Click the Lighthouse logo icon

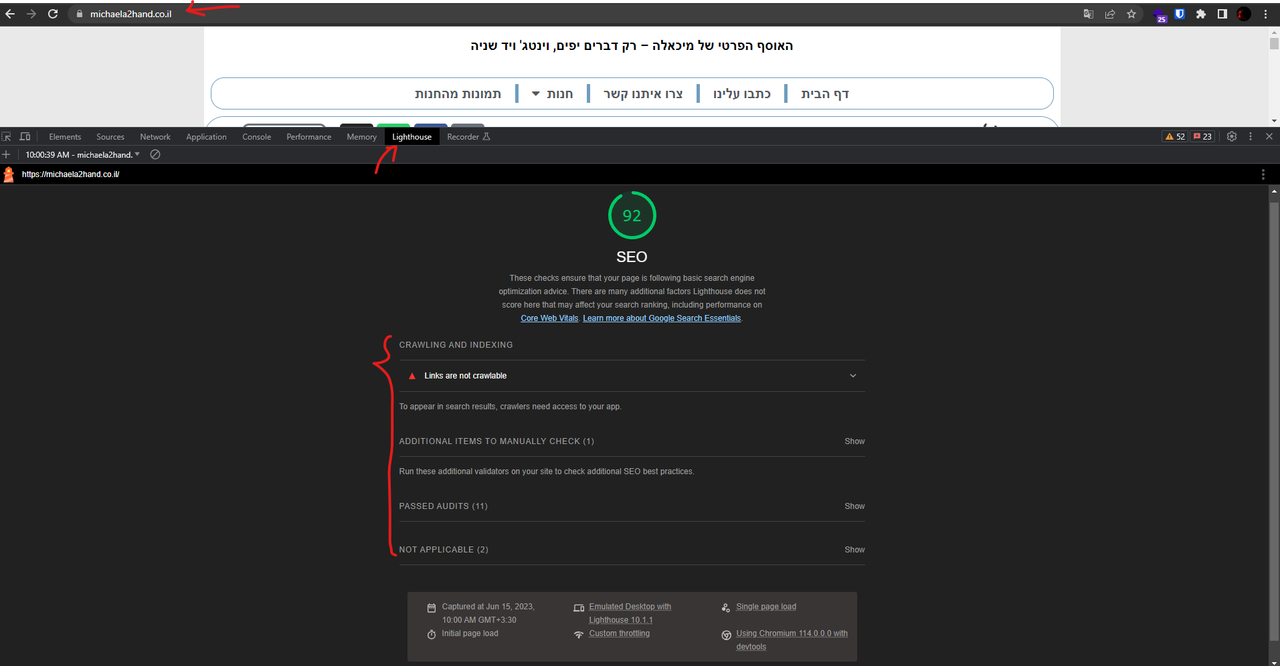(8, 174)
